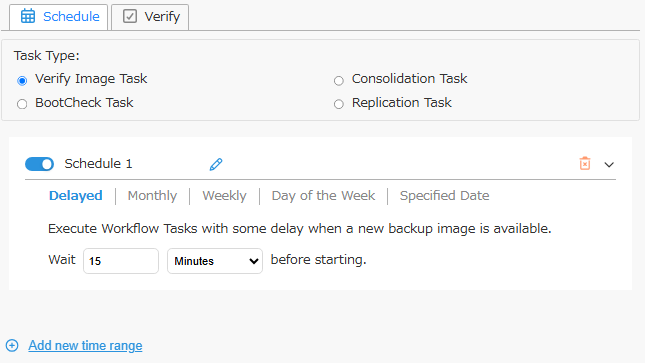Choose the Consolidation Task radio button
Viewport: 645px width, 363px height.
339,80
